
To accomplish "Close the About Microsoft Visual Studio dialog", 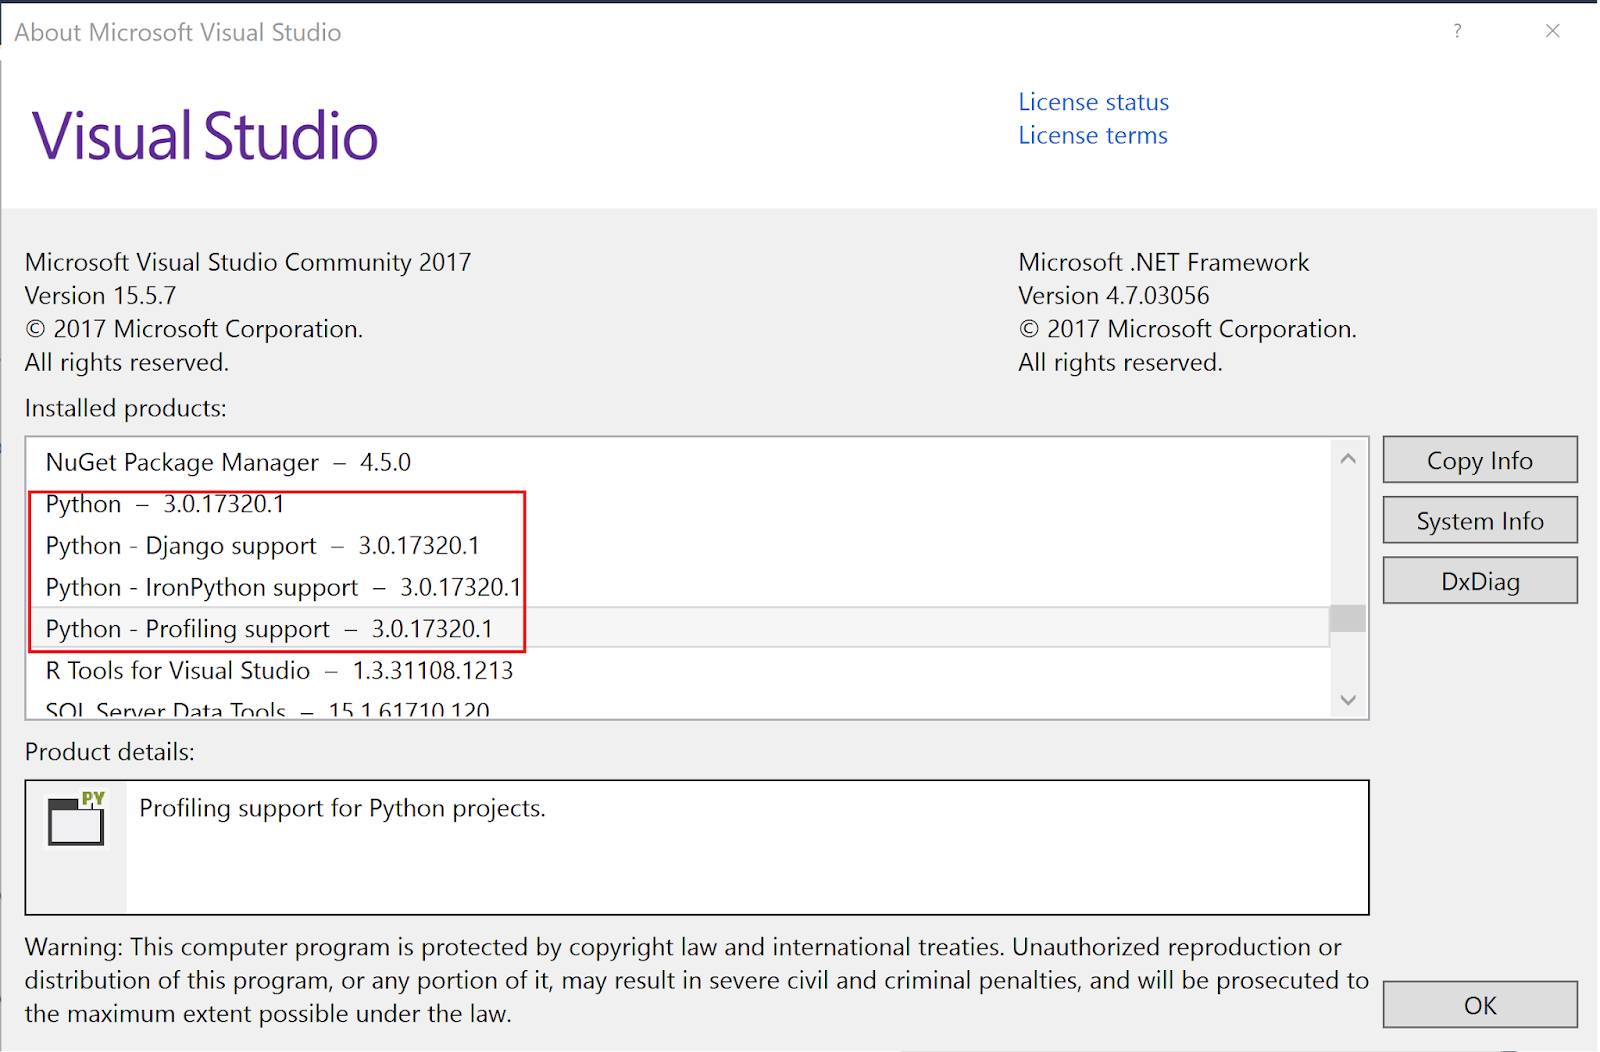I will point(1552,31).
